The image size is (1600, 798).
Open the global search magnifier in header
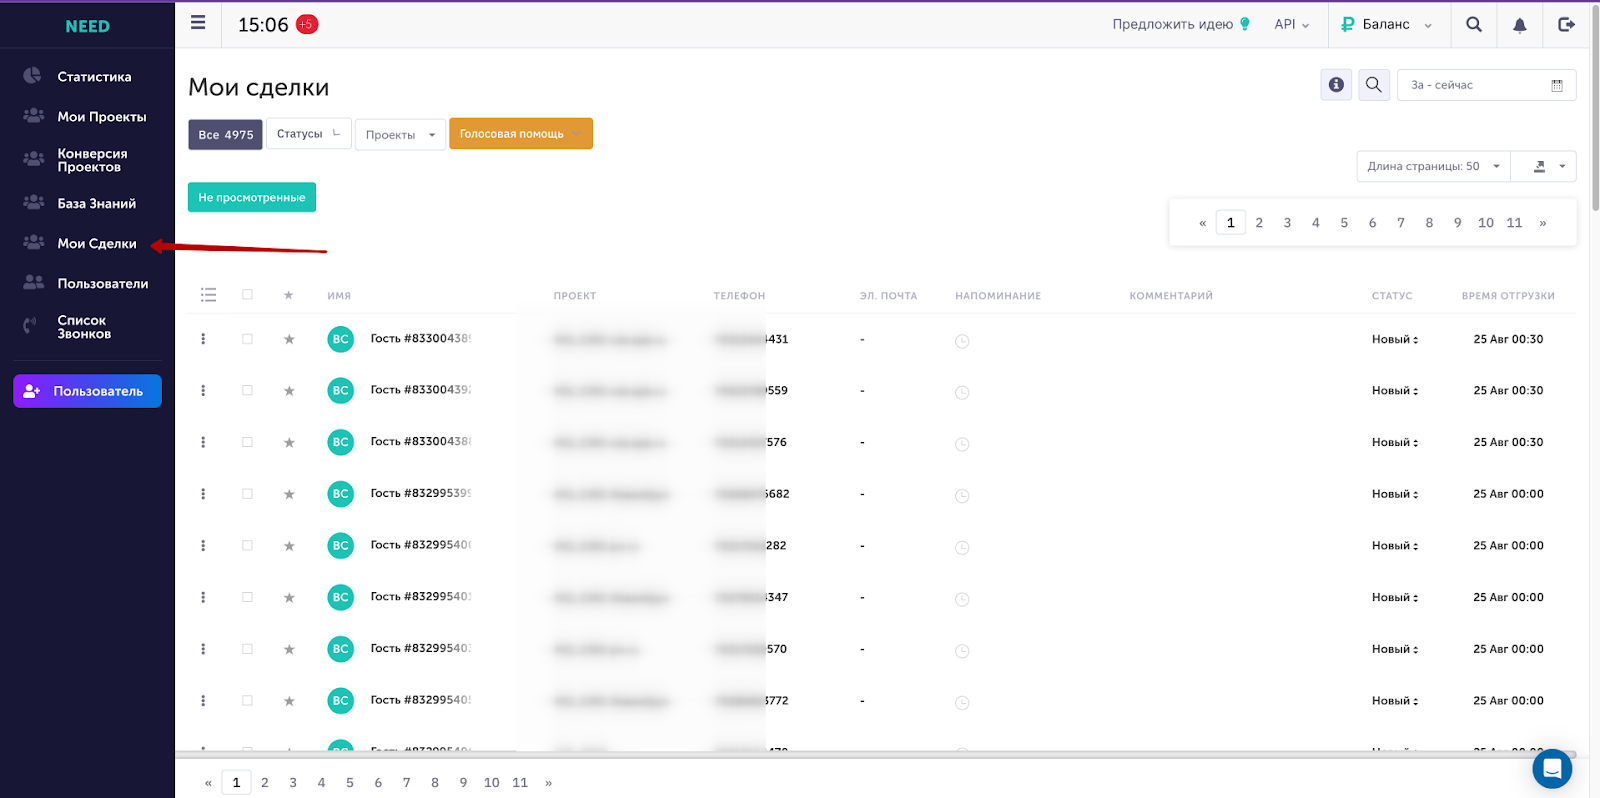pyautogui.click(x=1473, y=24)
